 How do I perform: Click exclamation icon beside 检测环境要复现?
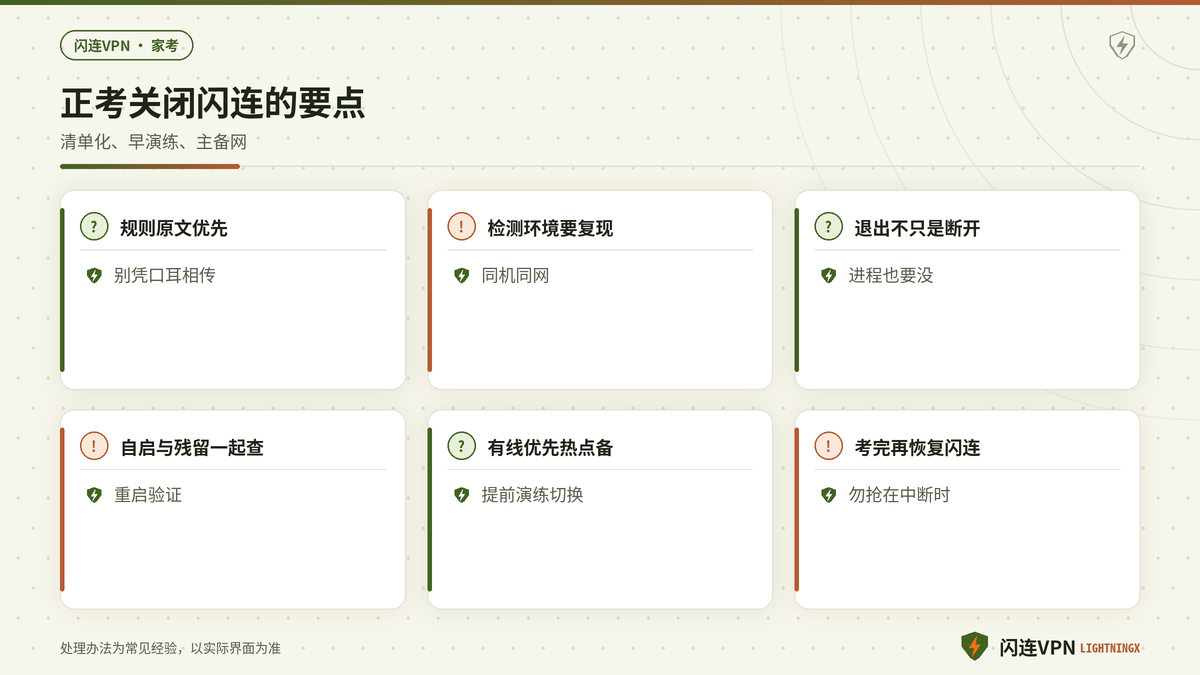tap(461, 227)
